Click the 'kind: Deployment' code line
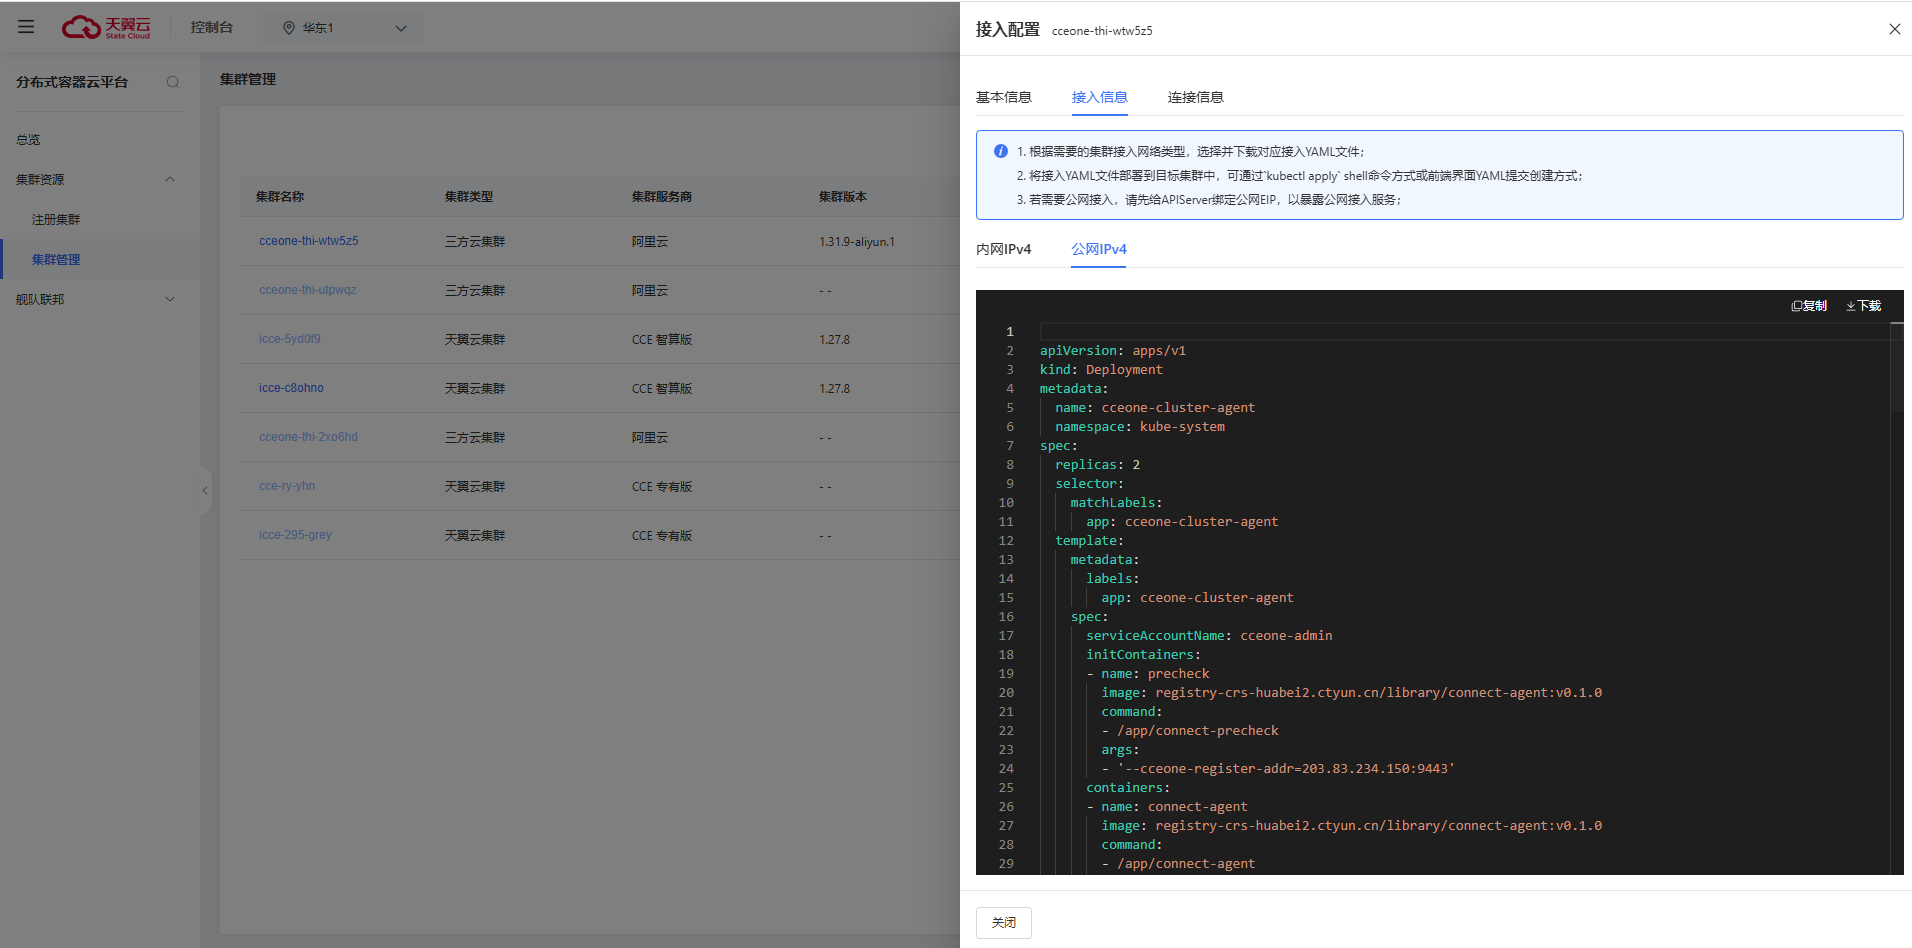This screenshot has width=1912, height=948. click(1101, 370)
